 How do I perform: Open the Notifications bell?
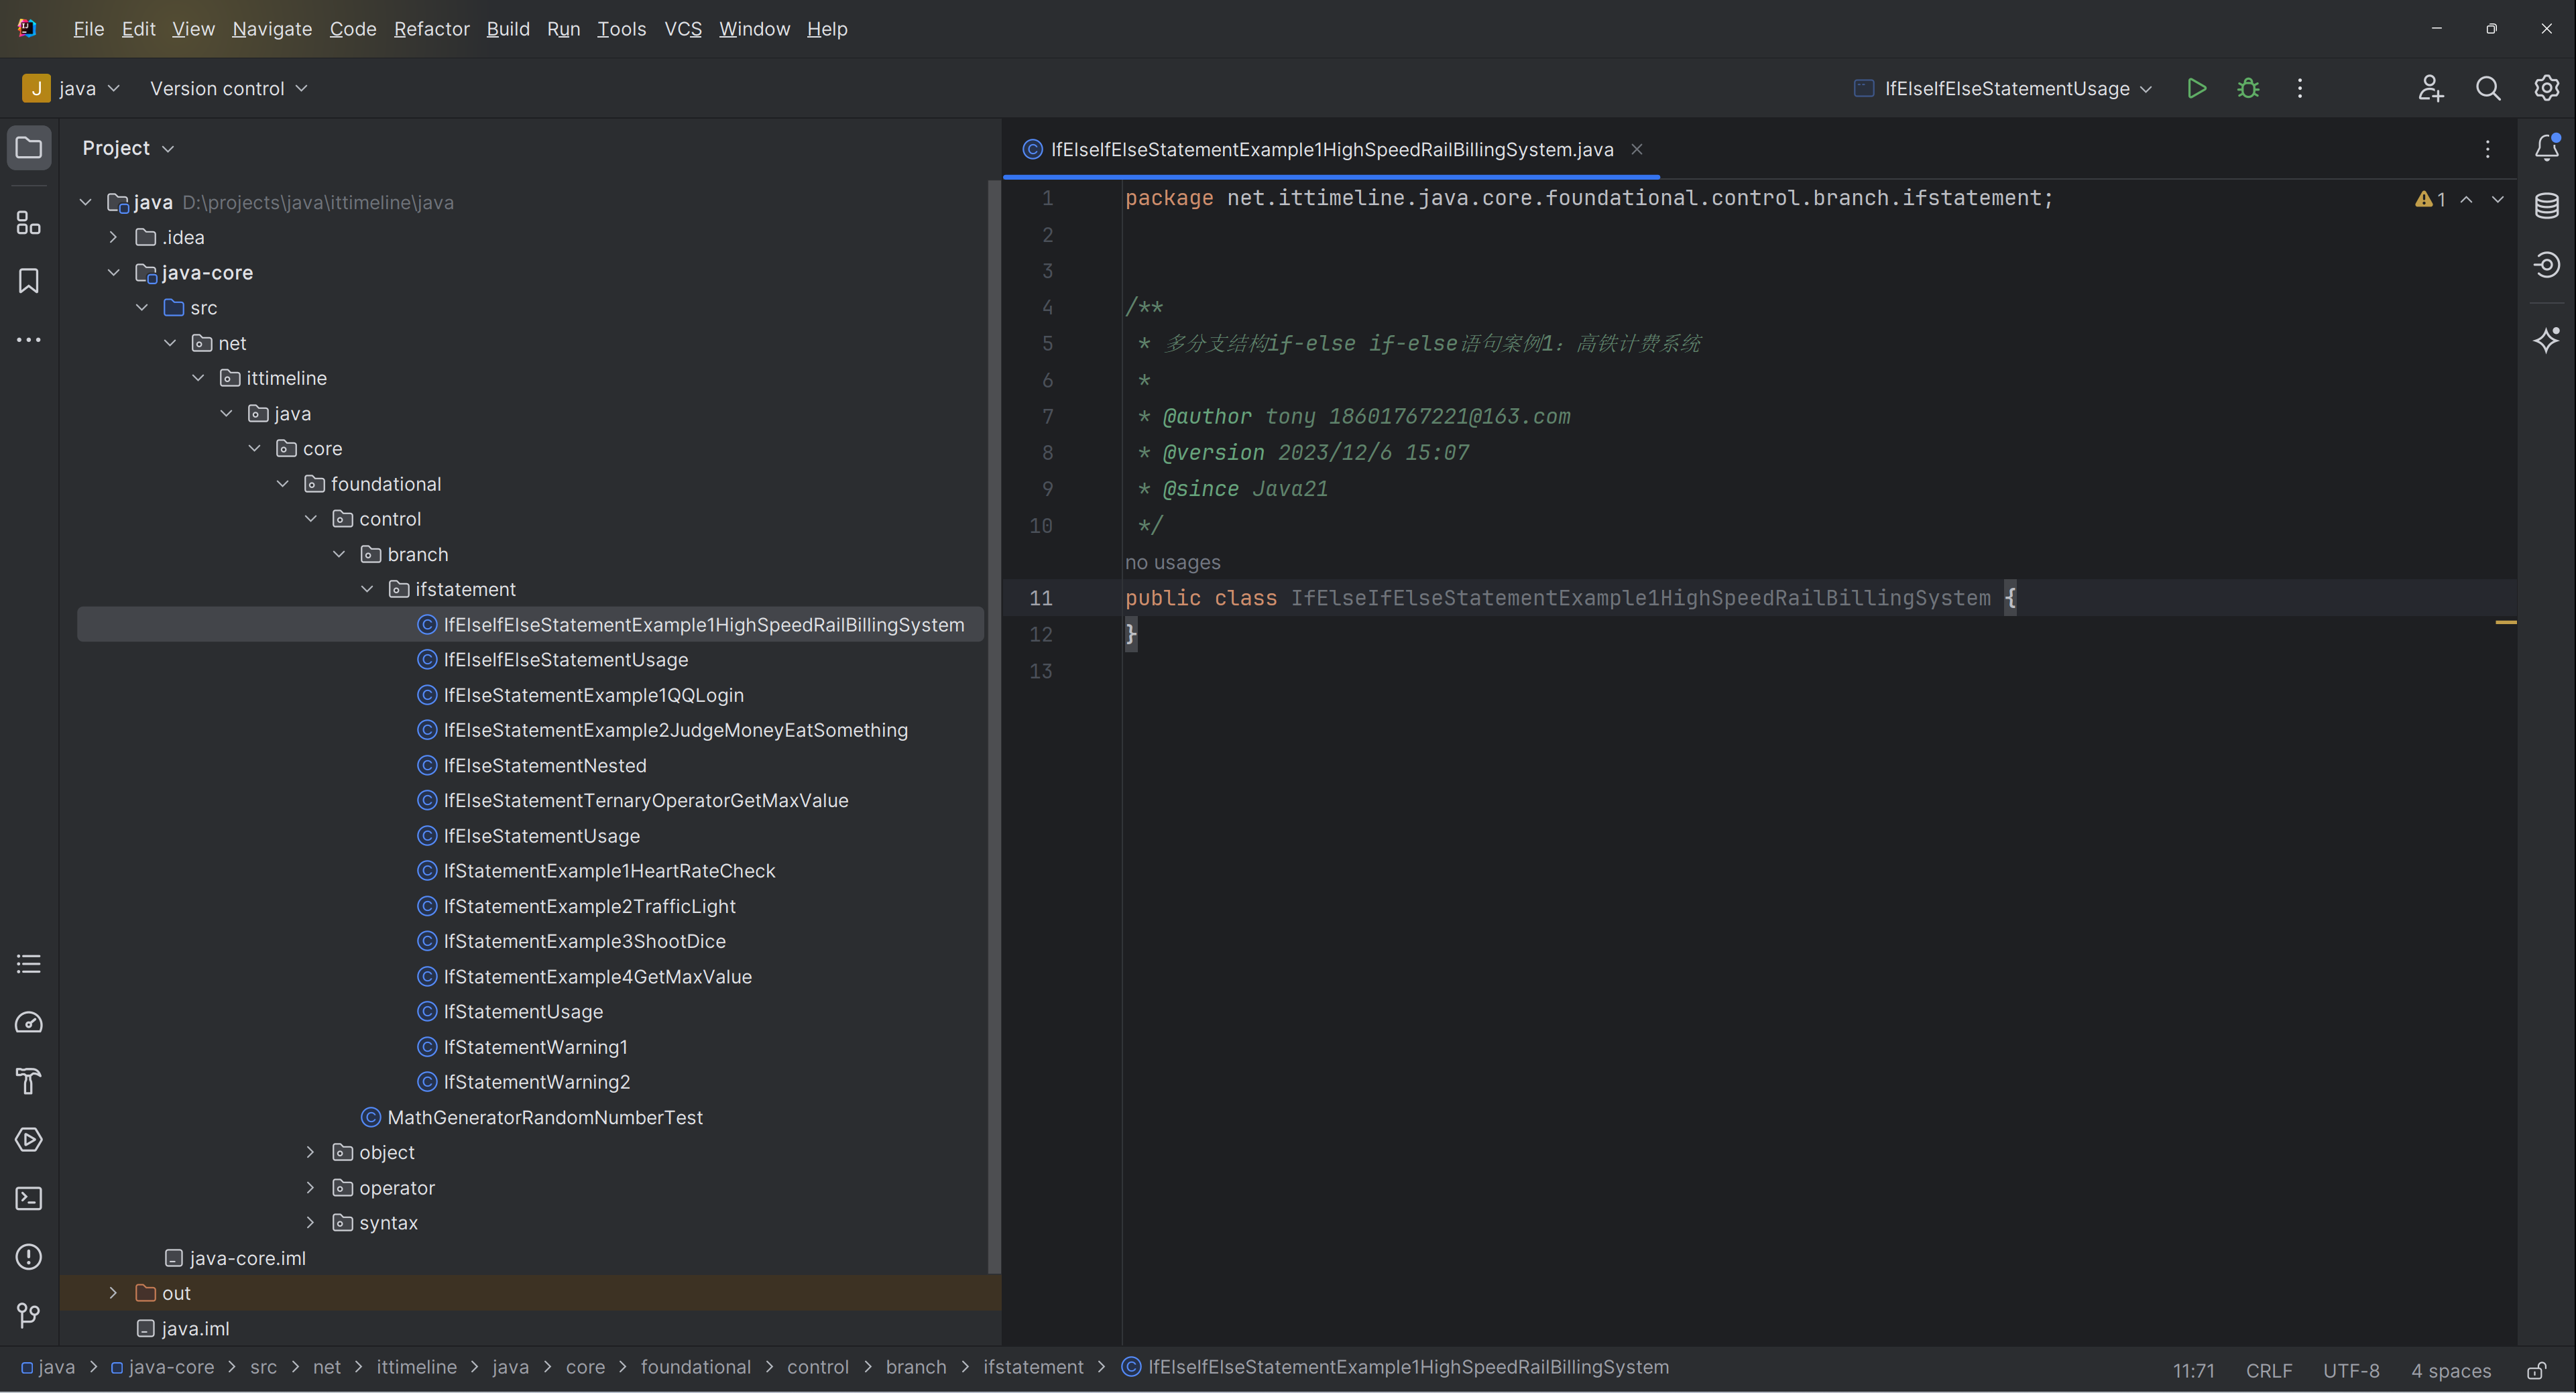click(2547, 148)
